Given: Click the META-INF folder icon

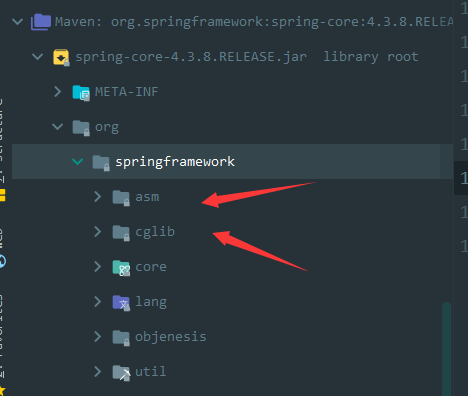Looking at the screenshot, I should pos(81,92).
